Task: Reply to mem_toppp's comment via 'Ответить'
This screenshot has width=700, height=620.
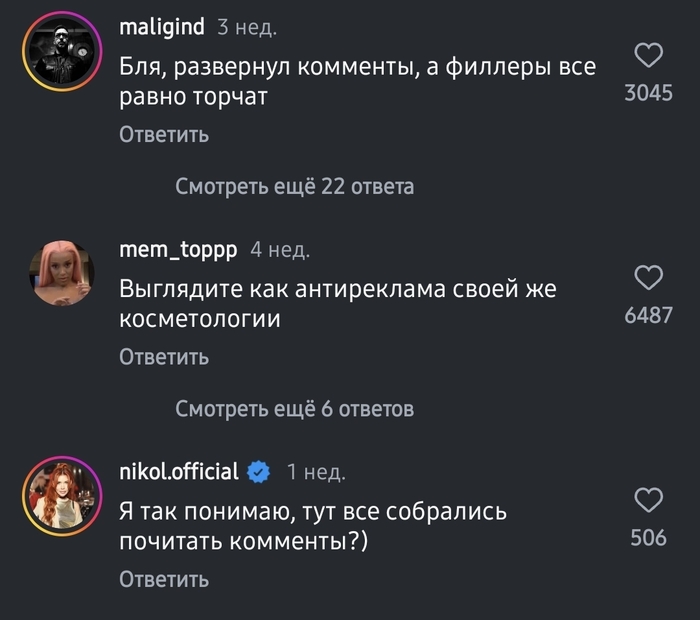Action: tap(164, 356)
